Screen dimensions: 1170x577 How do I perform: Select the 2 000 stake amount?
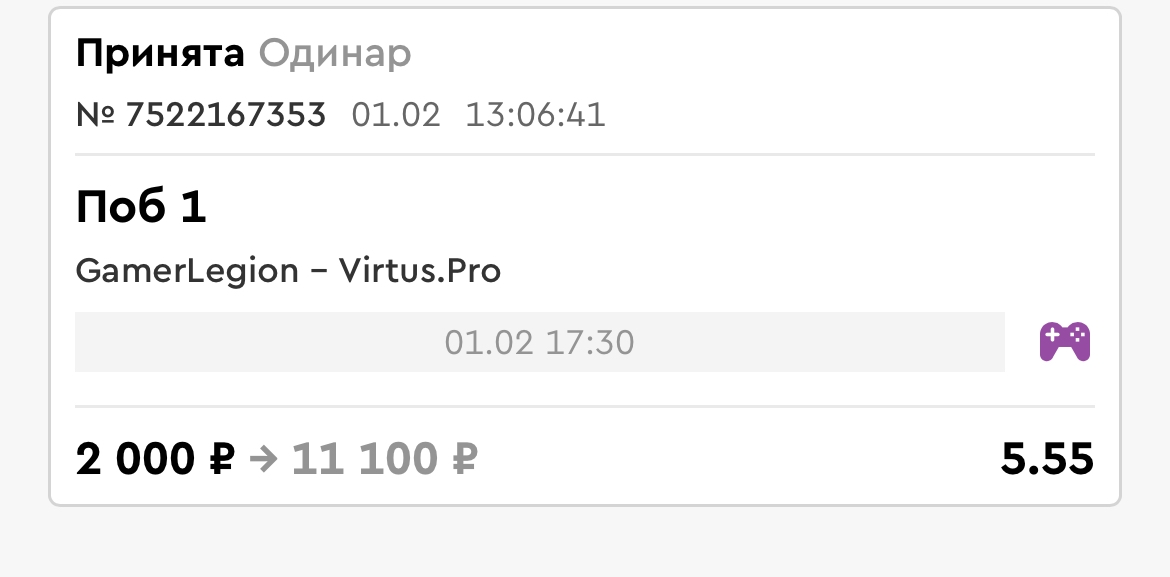[135, 459]
